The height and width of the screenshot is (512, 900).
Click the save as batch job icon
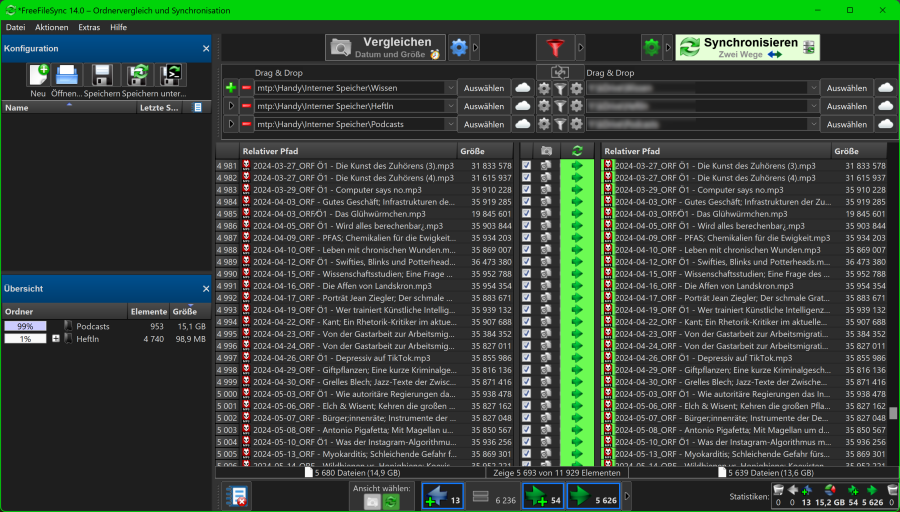(x=171, y=75)
